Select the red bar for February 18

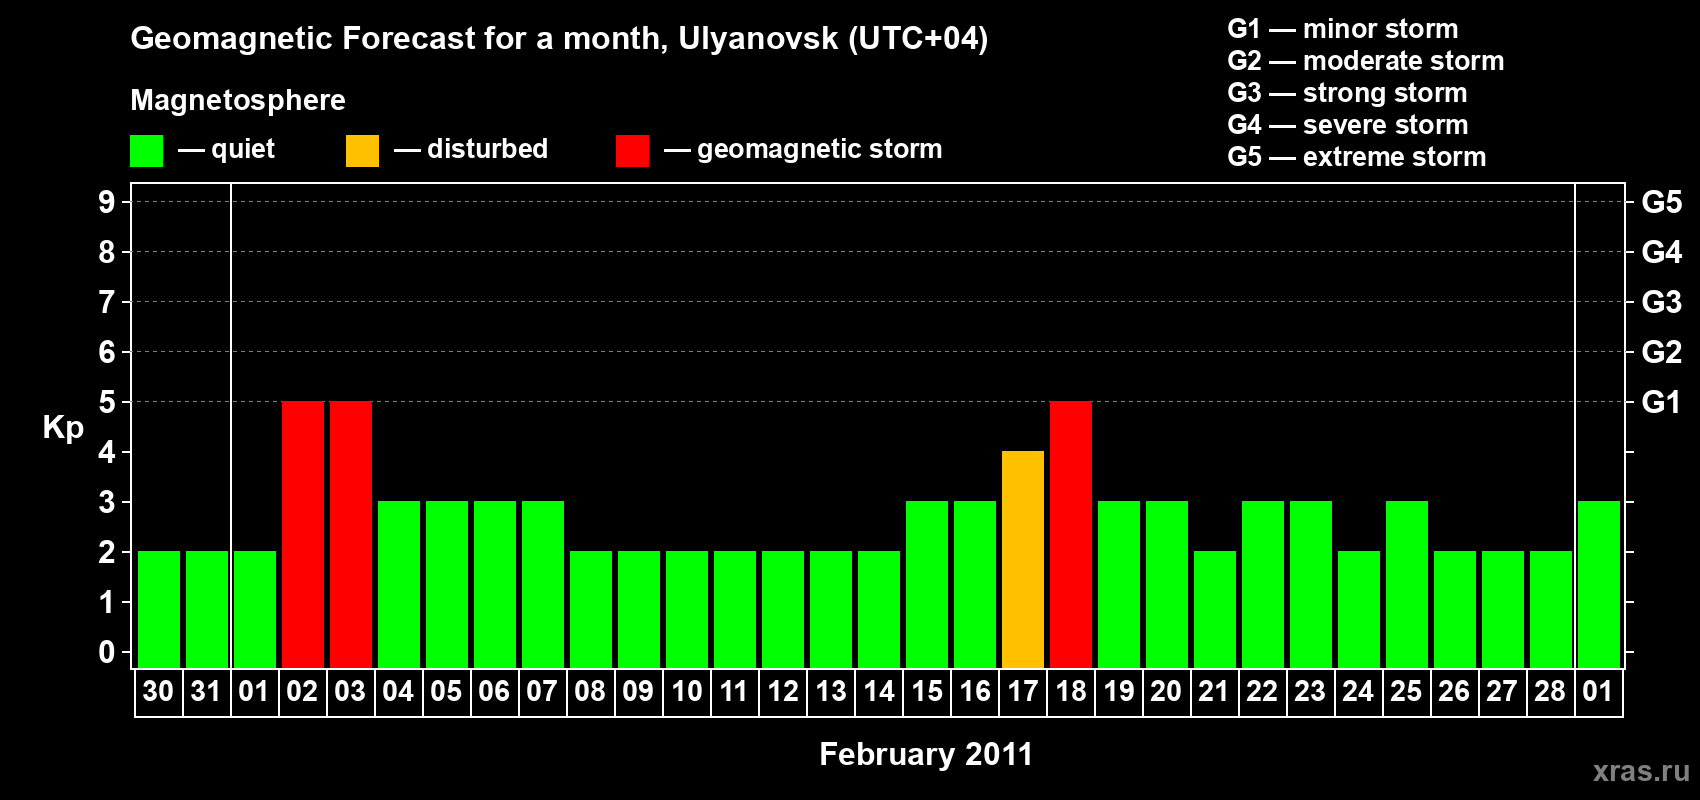pos(1071,534)
